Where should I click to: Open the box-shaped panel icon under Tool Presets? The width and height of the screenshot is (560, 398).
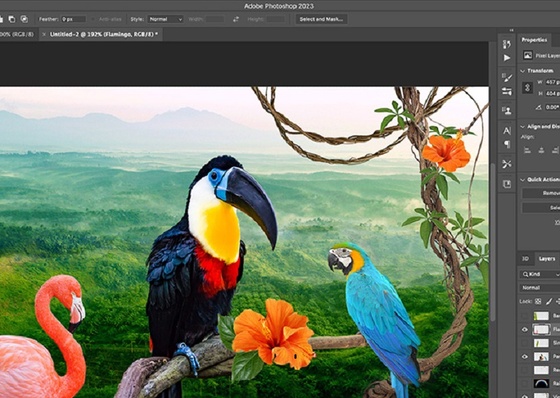coord(507,184)
